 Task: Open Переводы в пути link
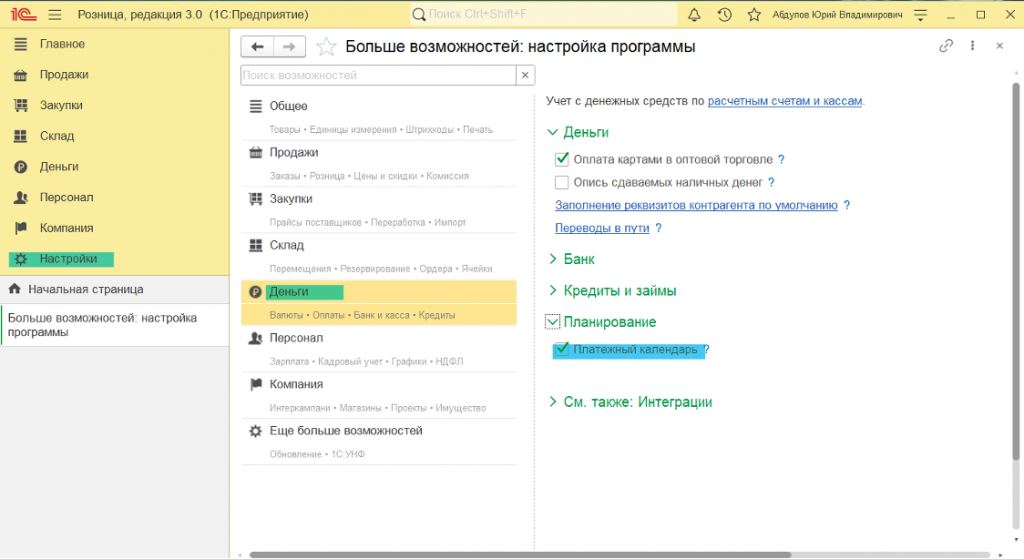coord(602,228)
